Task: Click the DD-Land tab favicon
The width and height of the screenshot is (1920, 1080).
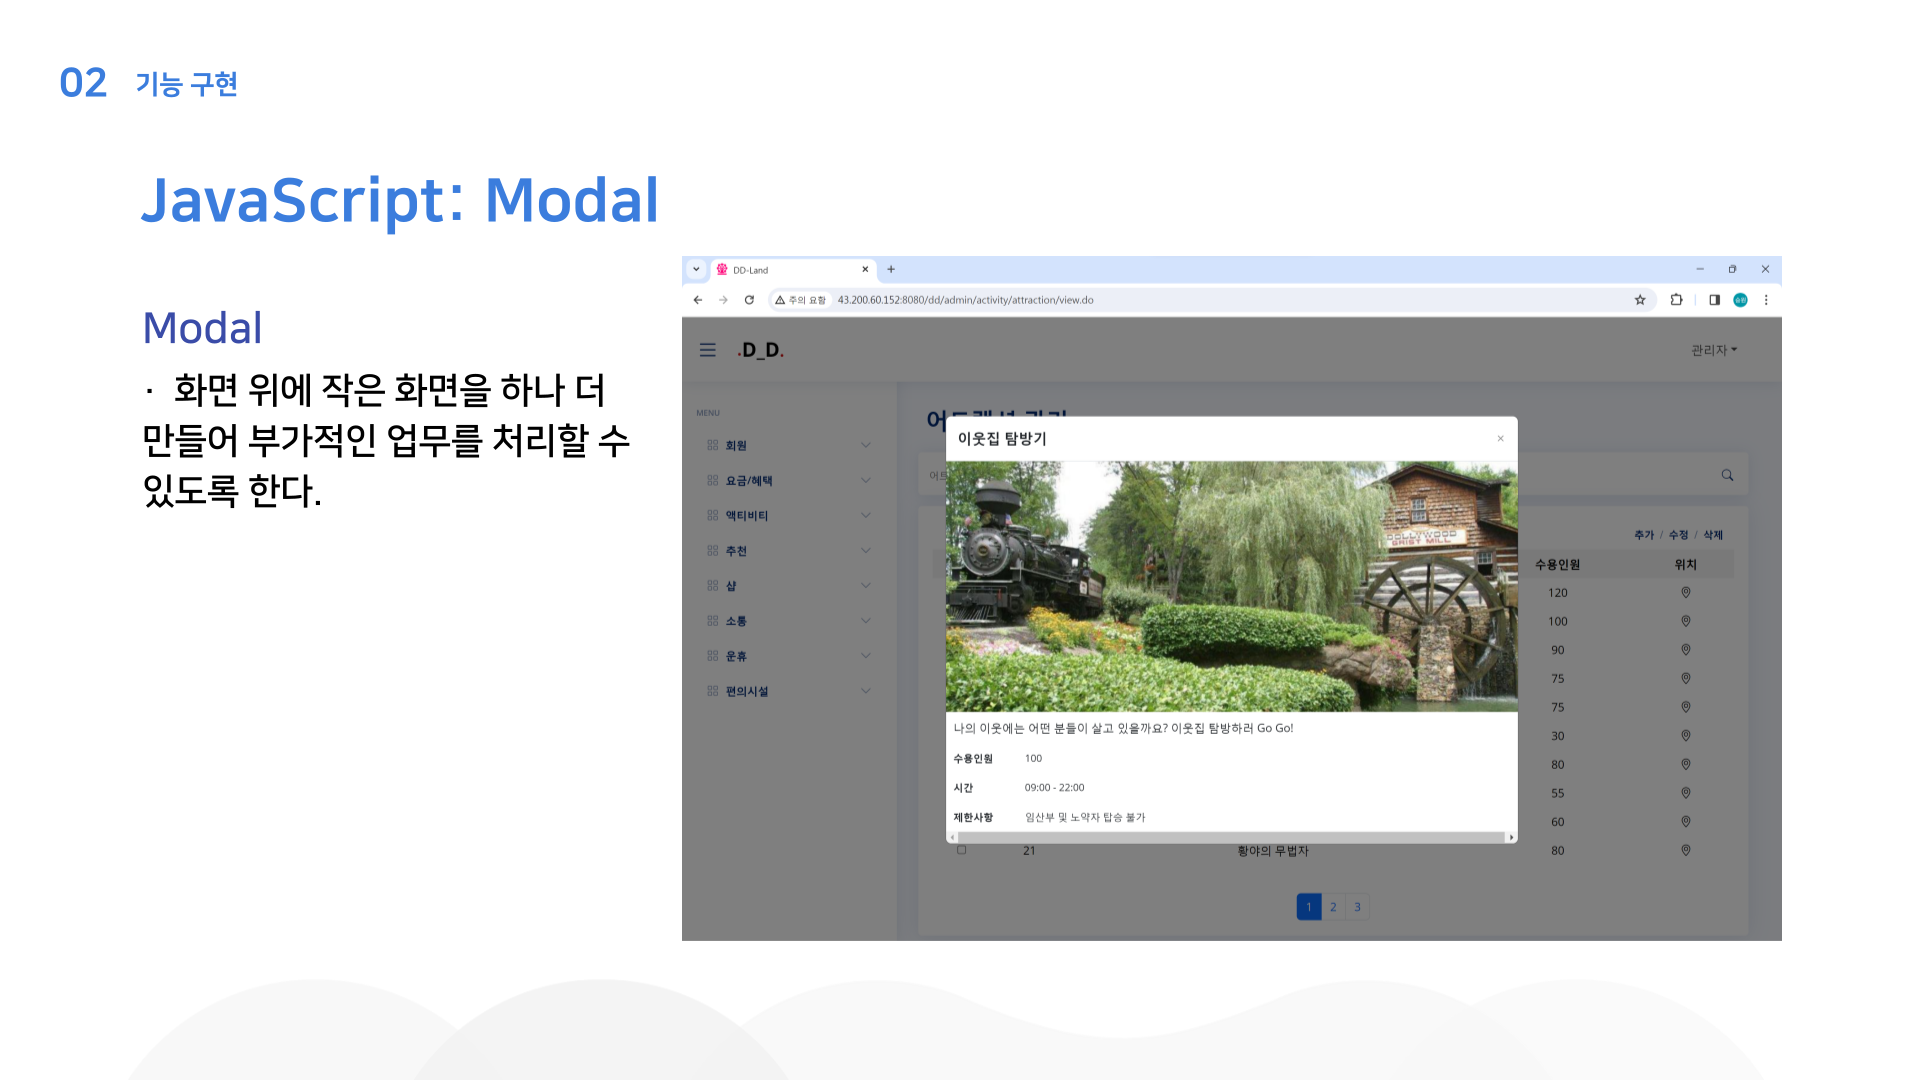Action: (722, 269)
